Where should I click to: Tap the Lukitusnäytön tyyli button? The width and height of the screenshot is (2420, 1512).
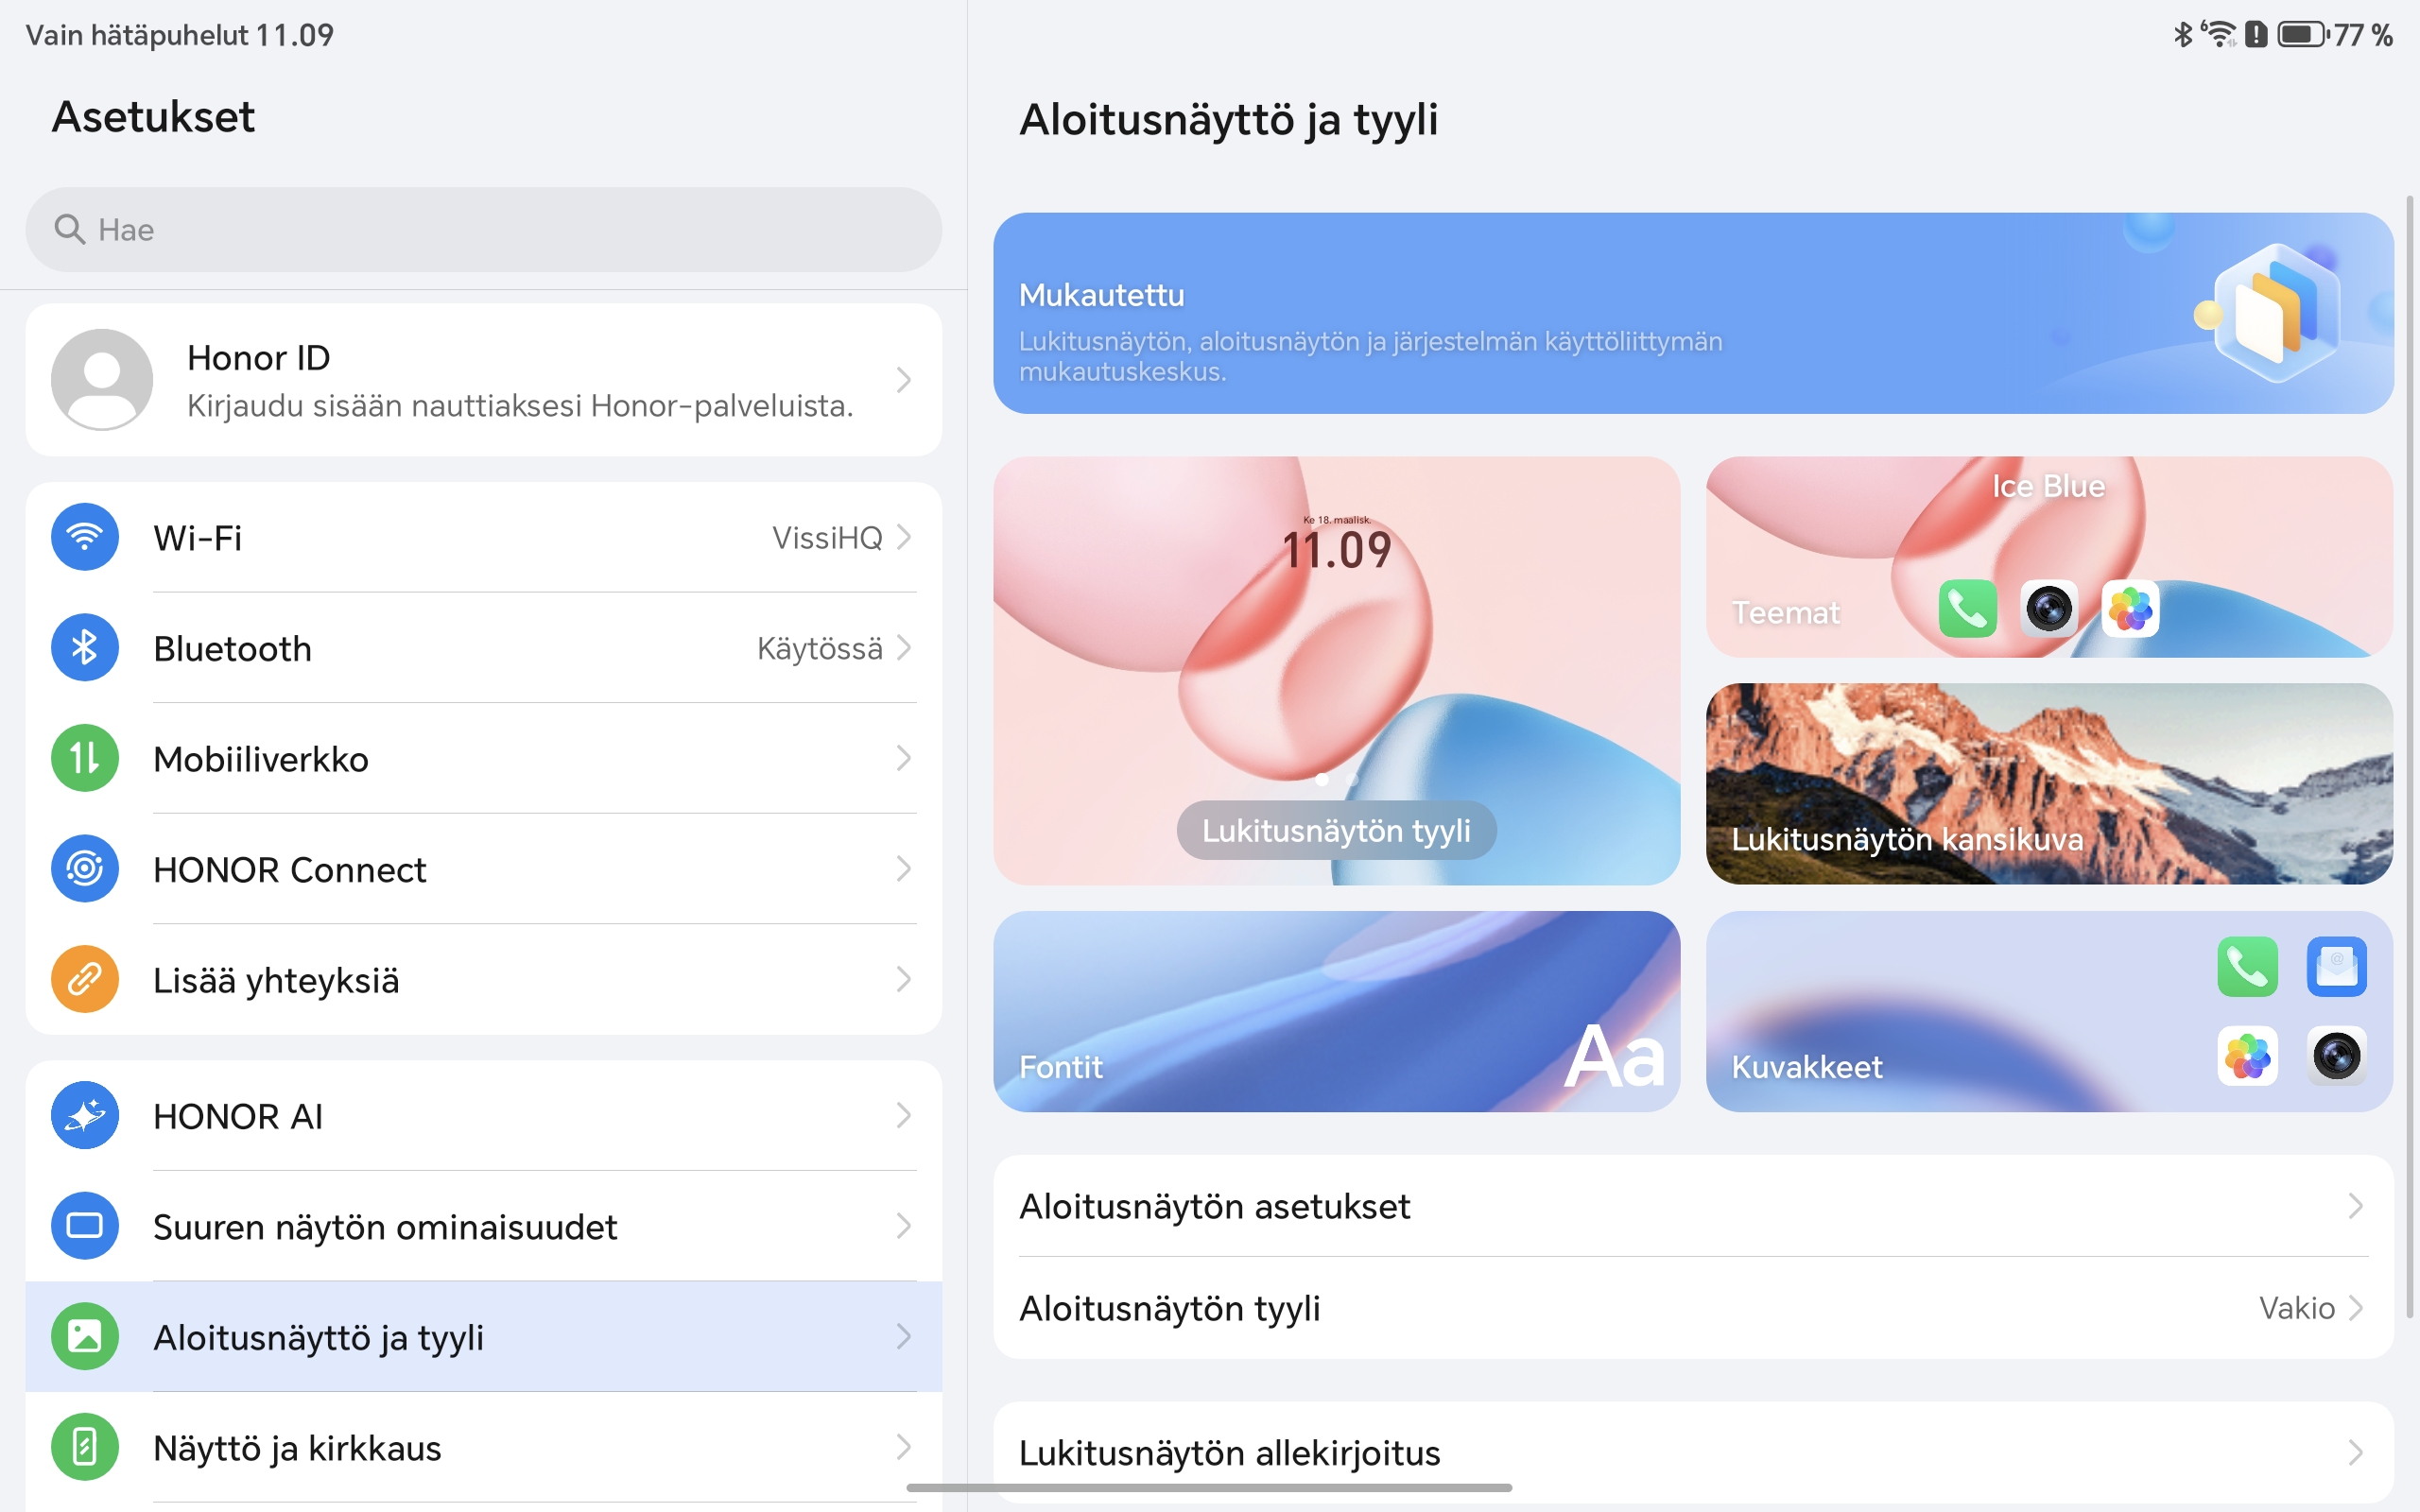1336,830
